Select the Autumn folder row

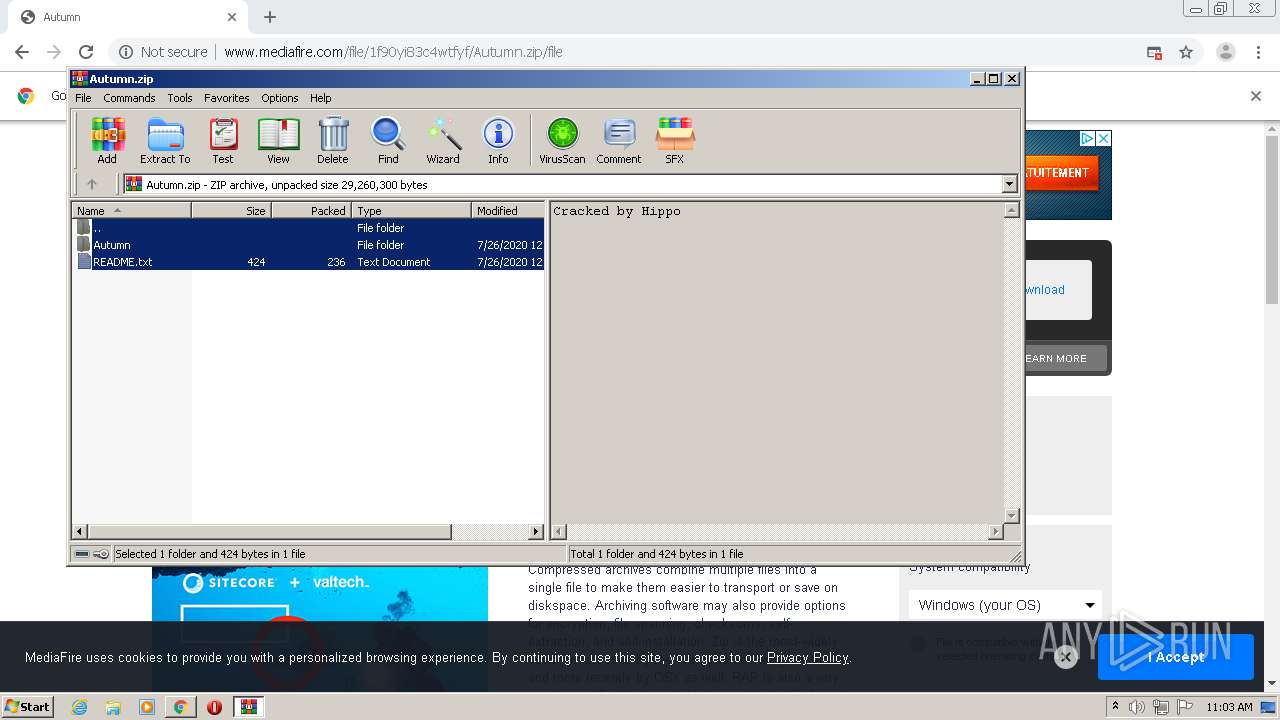coord(308,245)
